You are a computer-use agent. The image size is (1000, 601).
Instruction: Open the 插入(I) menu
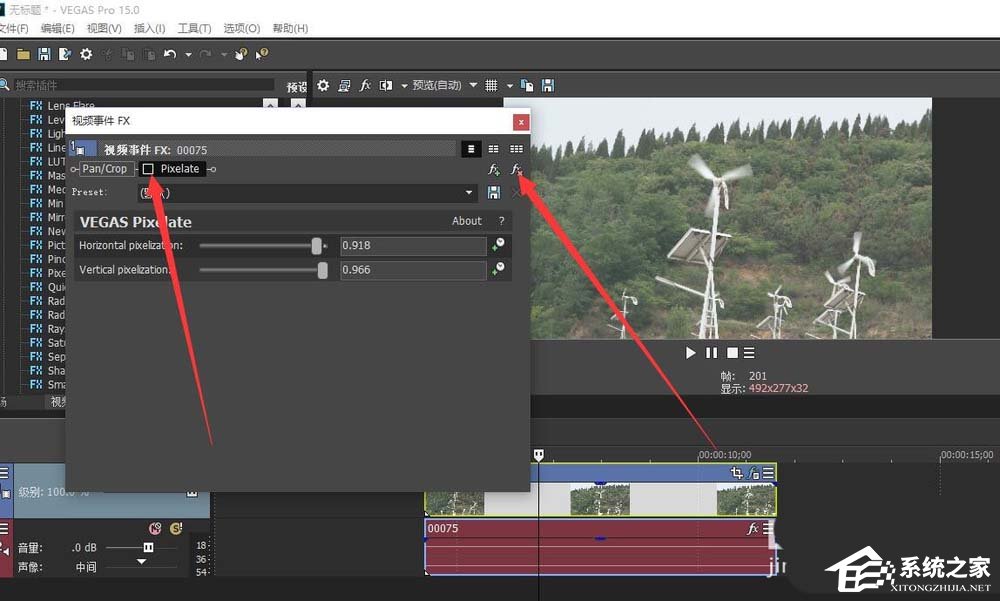click(x=150, y=28)
